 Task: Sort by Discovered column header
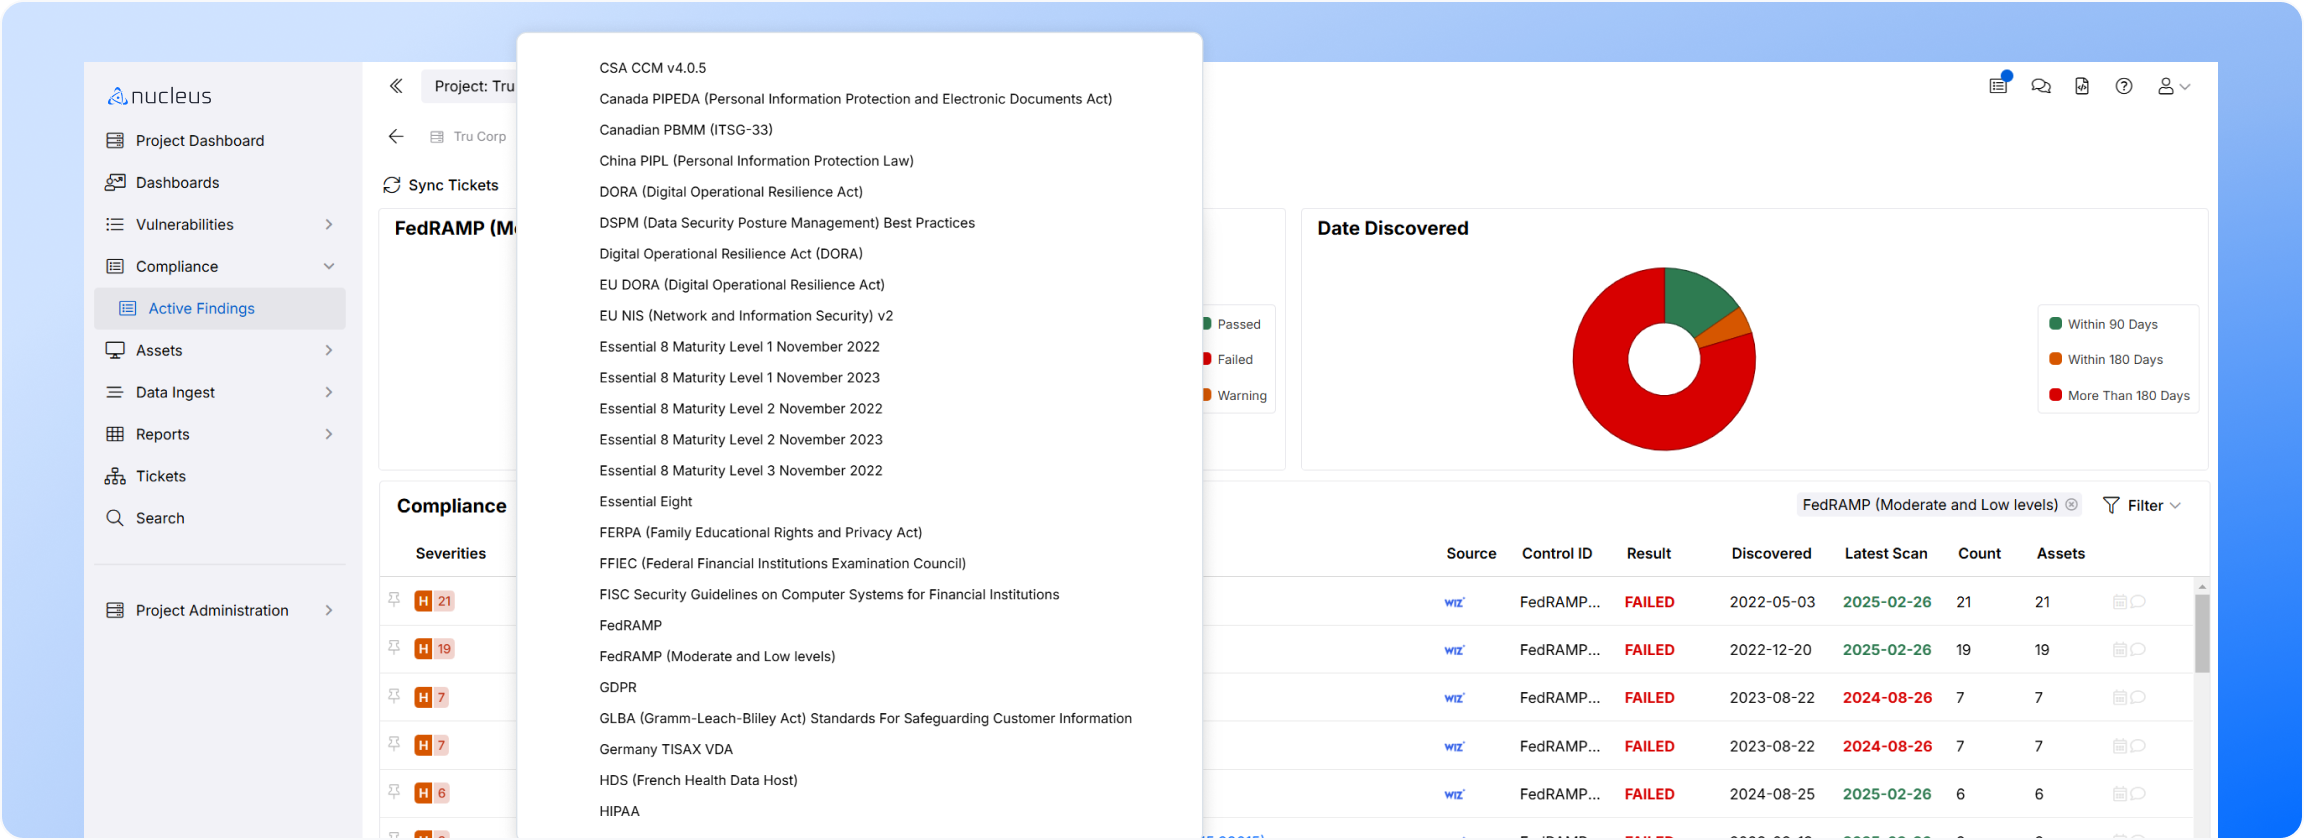pos(1772,554)
